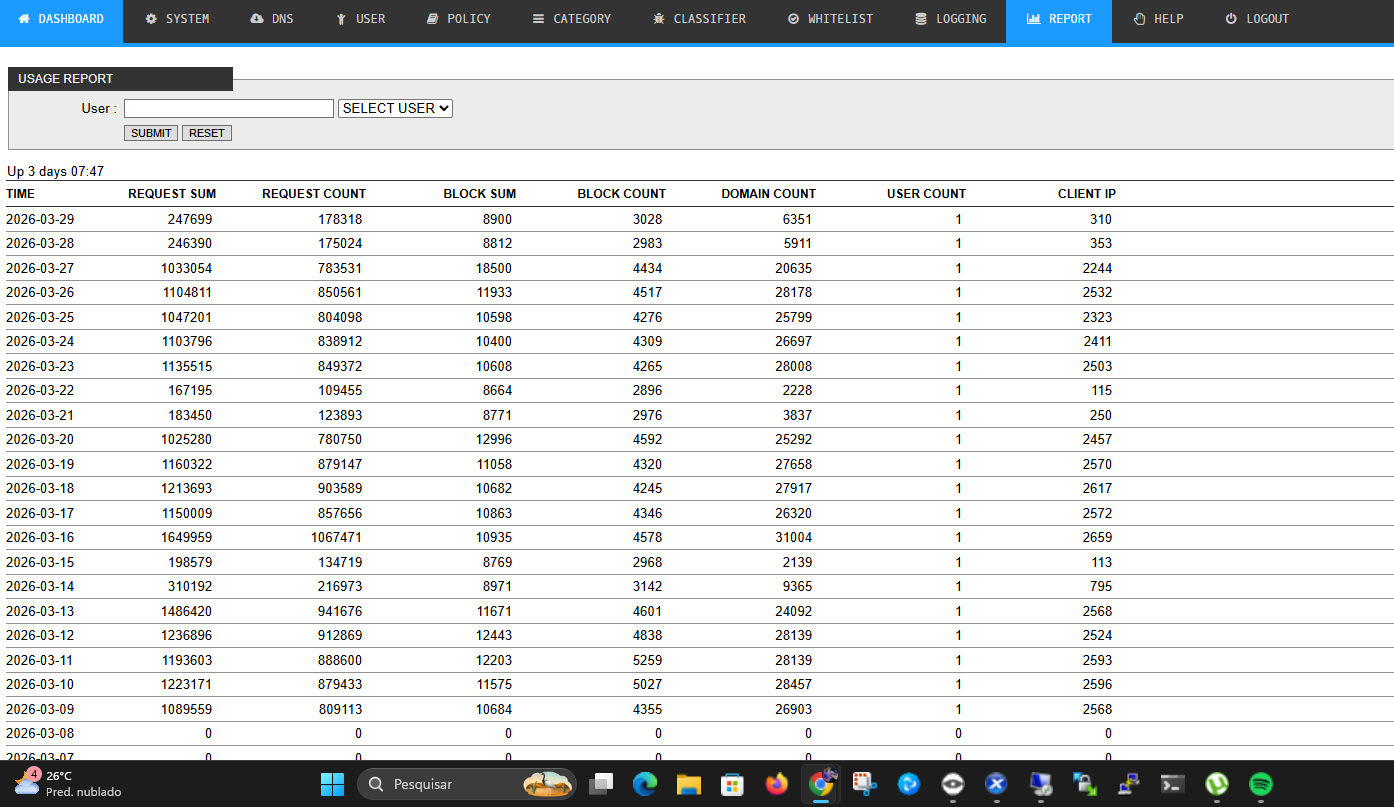Click the BLOCK COUNT column header

pyautogui.click(x=622, y=194)
